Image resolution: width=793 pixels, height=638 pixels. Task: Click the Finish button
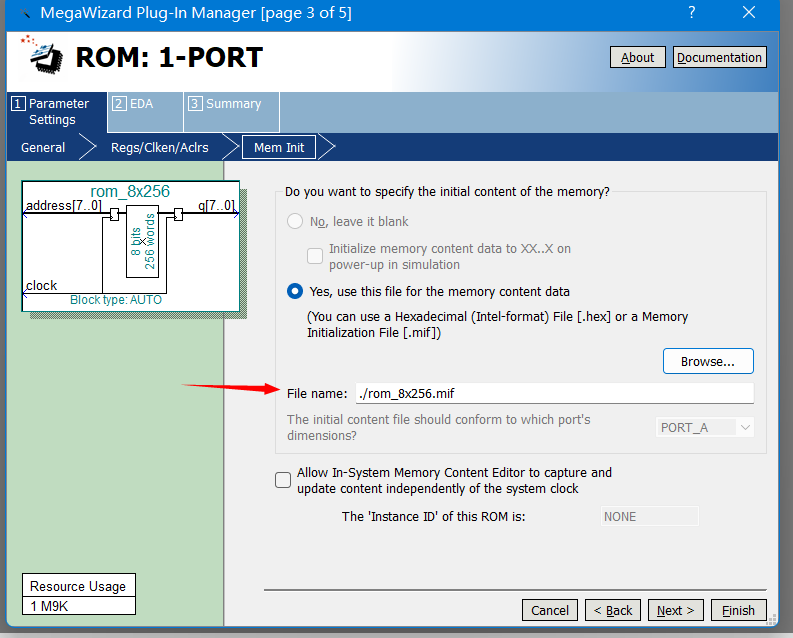pos(738,610)
